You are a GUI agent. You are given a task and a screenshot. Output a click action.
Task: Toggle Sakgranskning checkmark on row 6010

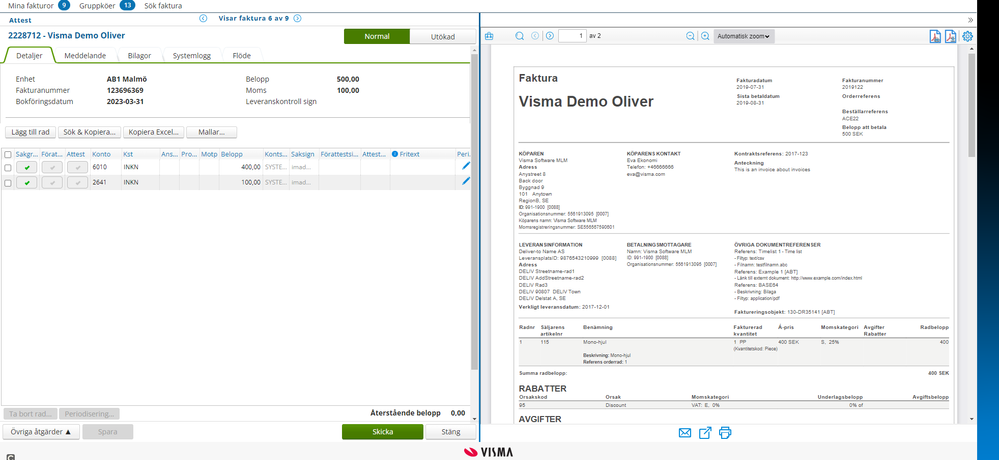[x=27, y=167]
